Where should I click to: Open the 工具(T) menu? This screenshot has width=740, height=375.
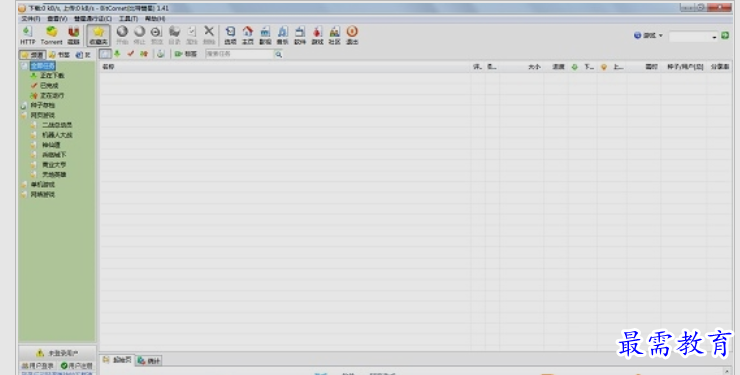click(x=128, y=18)
